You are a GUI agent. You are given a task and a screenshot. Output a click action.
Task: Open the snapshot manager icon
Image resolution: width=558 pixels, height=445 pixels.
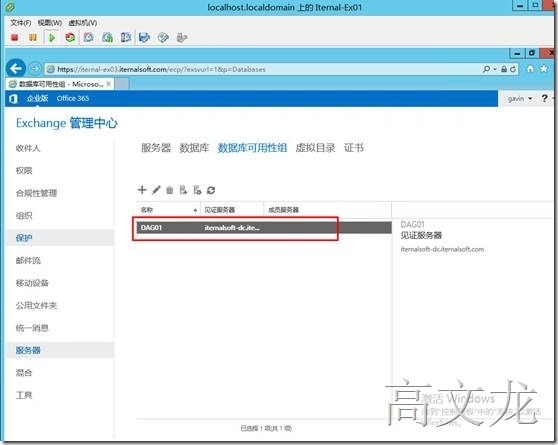pyautogui.click(x=126, y=37)
